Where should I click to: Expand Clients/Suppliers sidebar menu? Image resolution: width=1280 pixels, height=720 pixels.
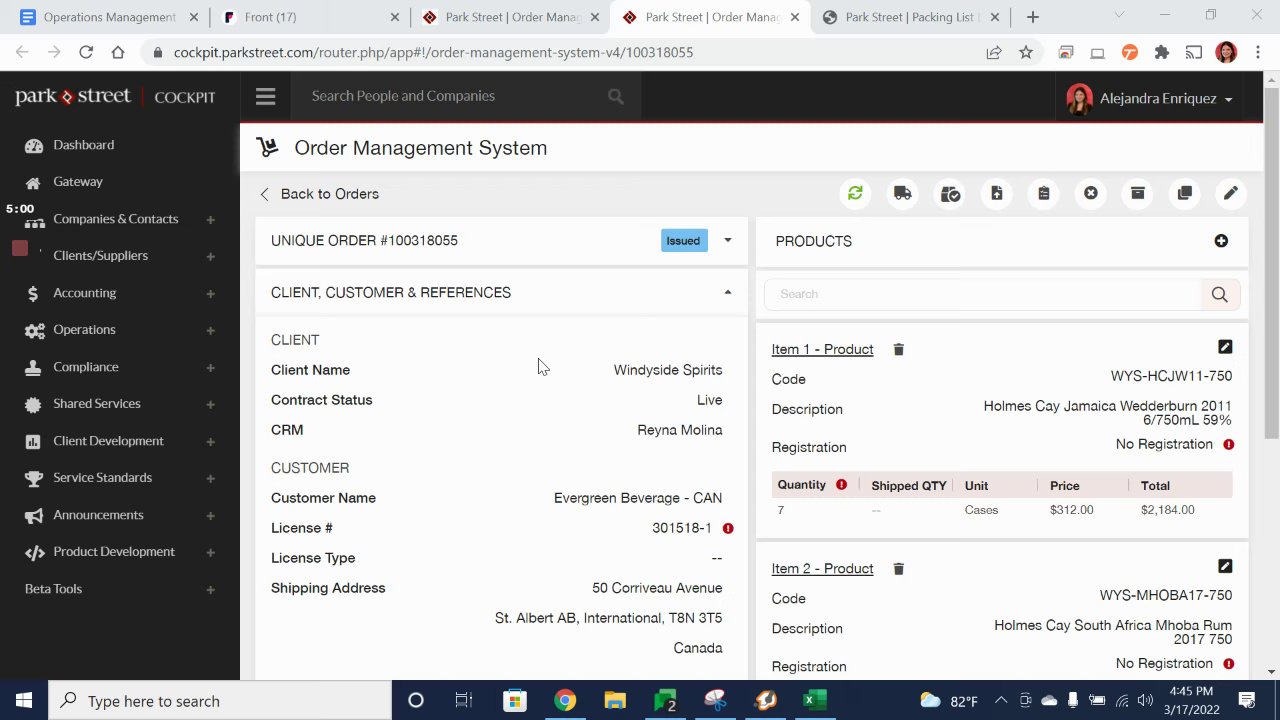[x=210, y=256]
